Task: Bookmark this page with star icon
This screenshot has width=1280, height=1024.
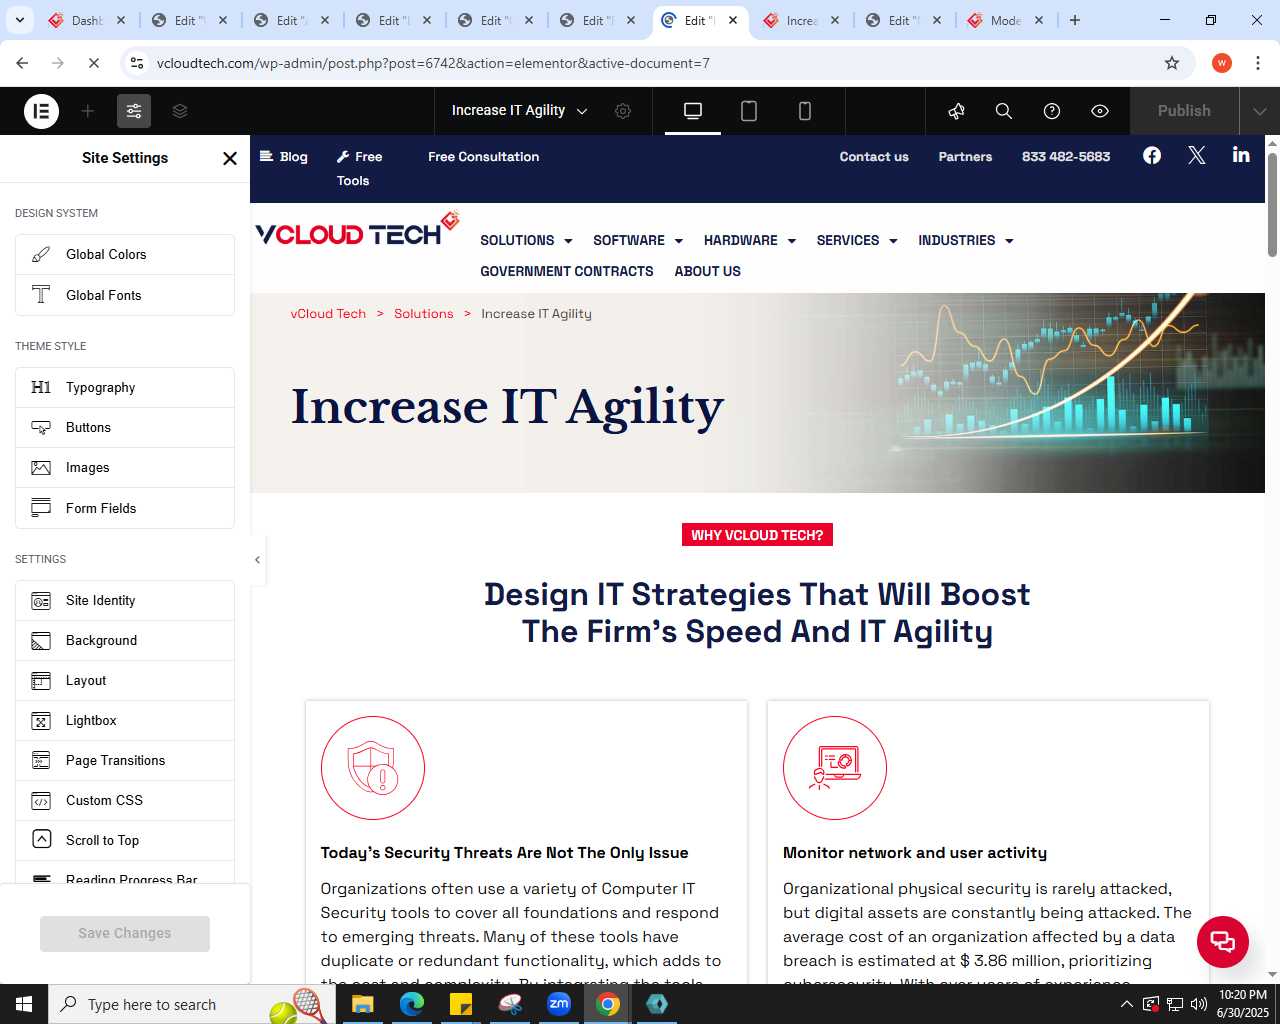Action: point(1172,63)
